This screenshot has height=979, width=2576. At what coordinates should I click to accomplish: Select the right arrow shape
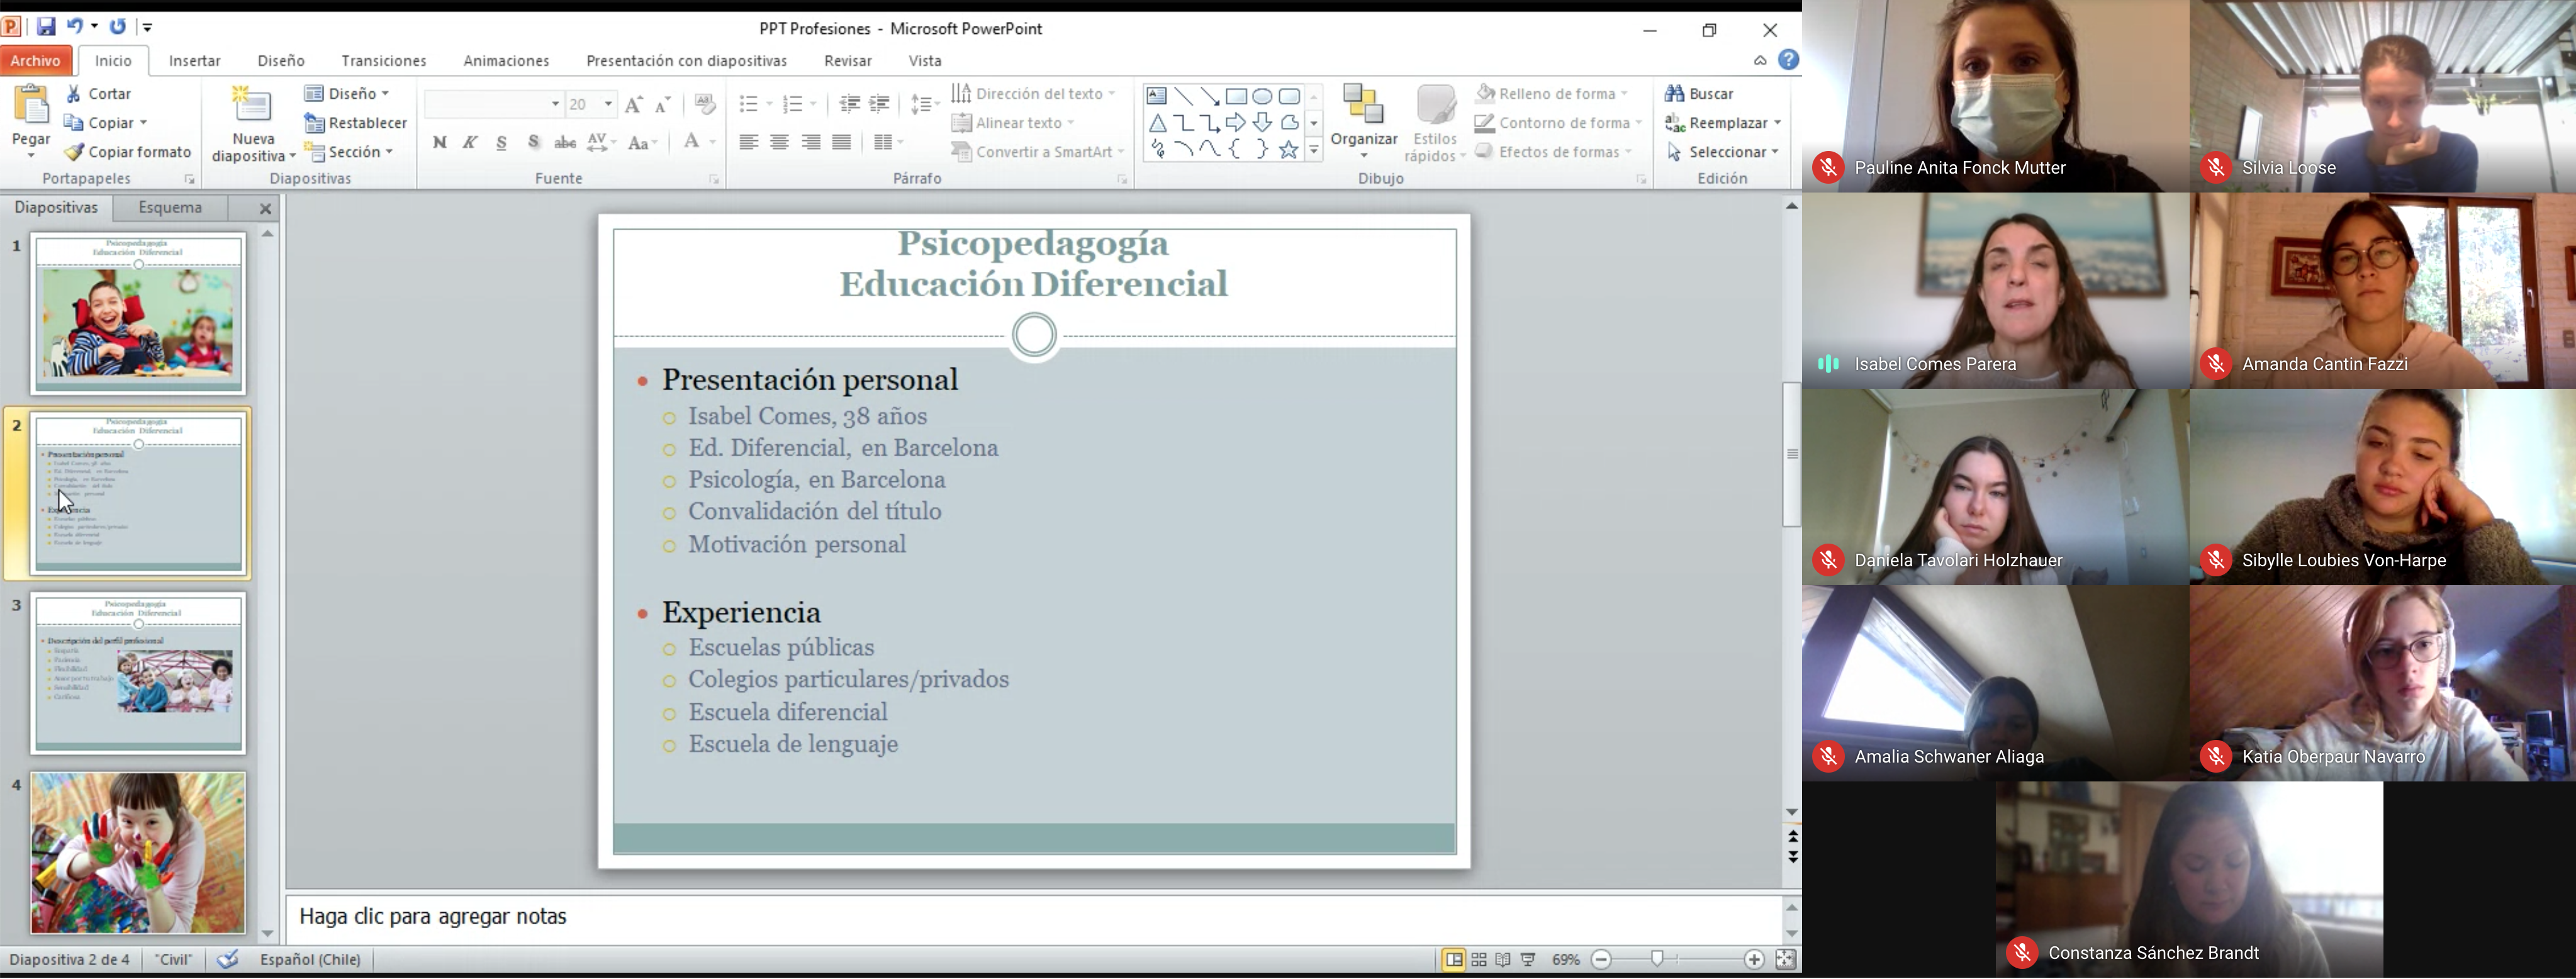(x=1237, y=123)
